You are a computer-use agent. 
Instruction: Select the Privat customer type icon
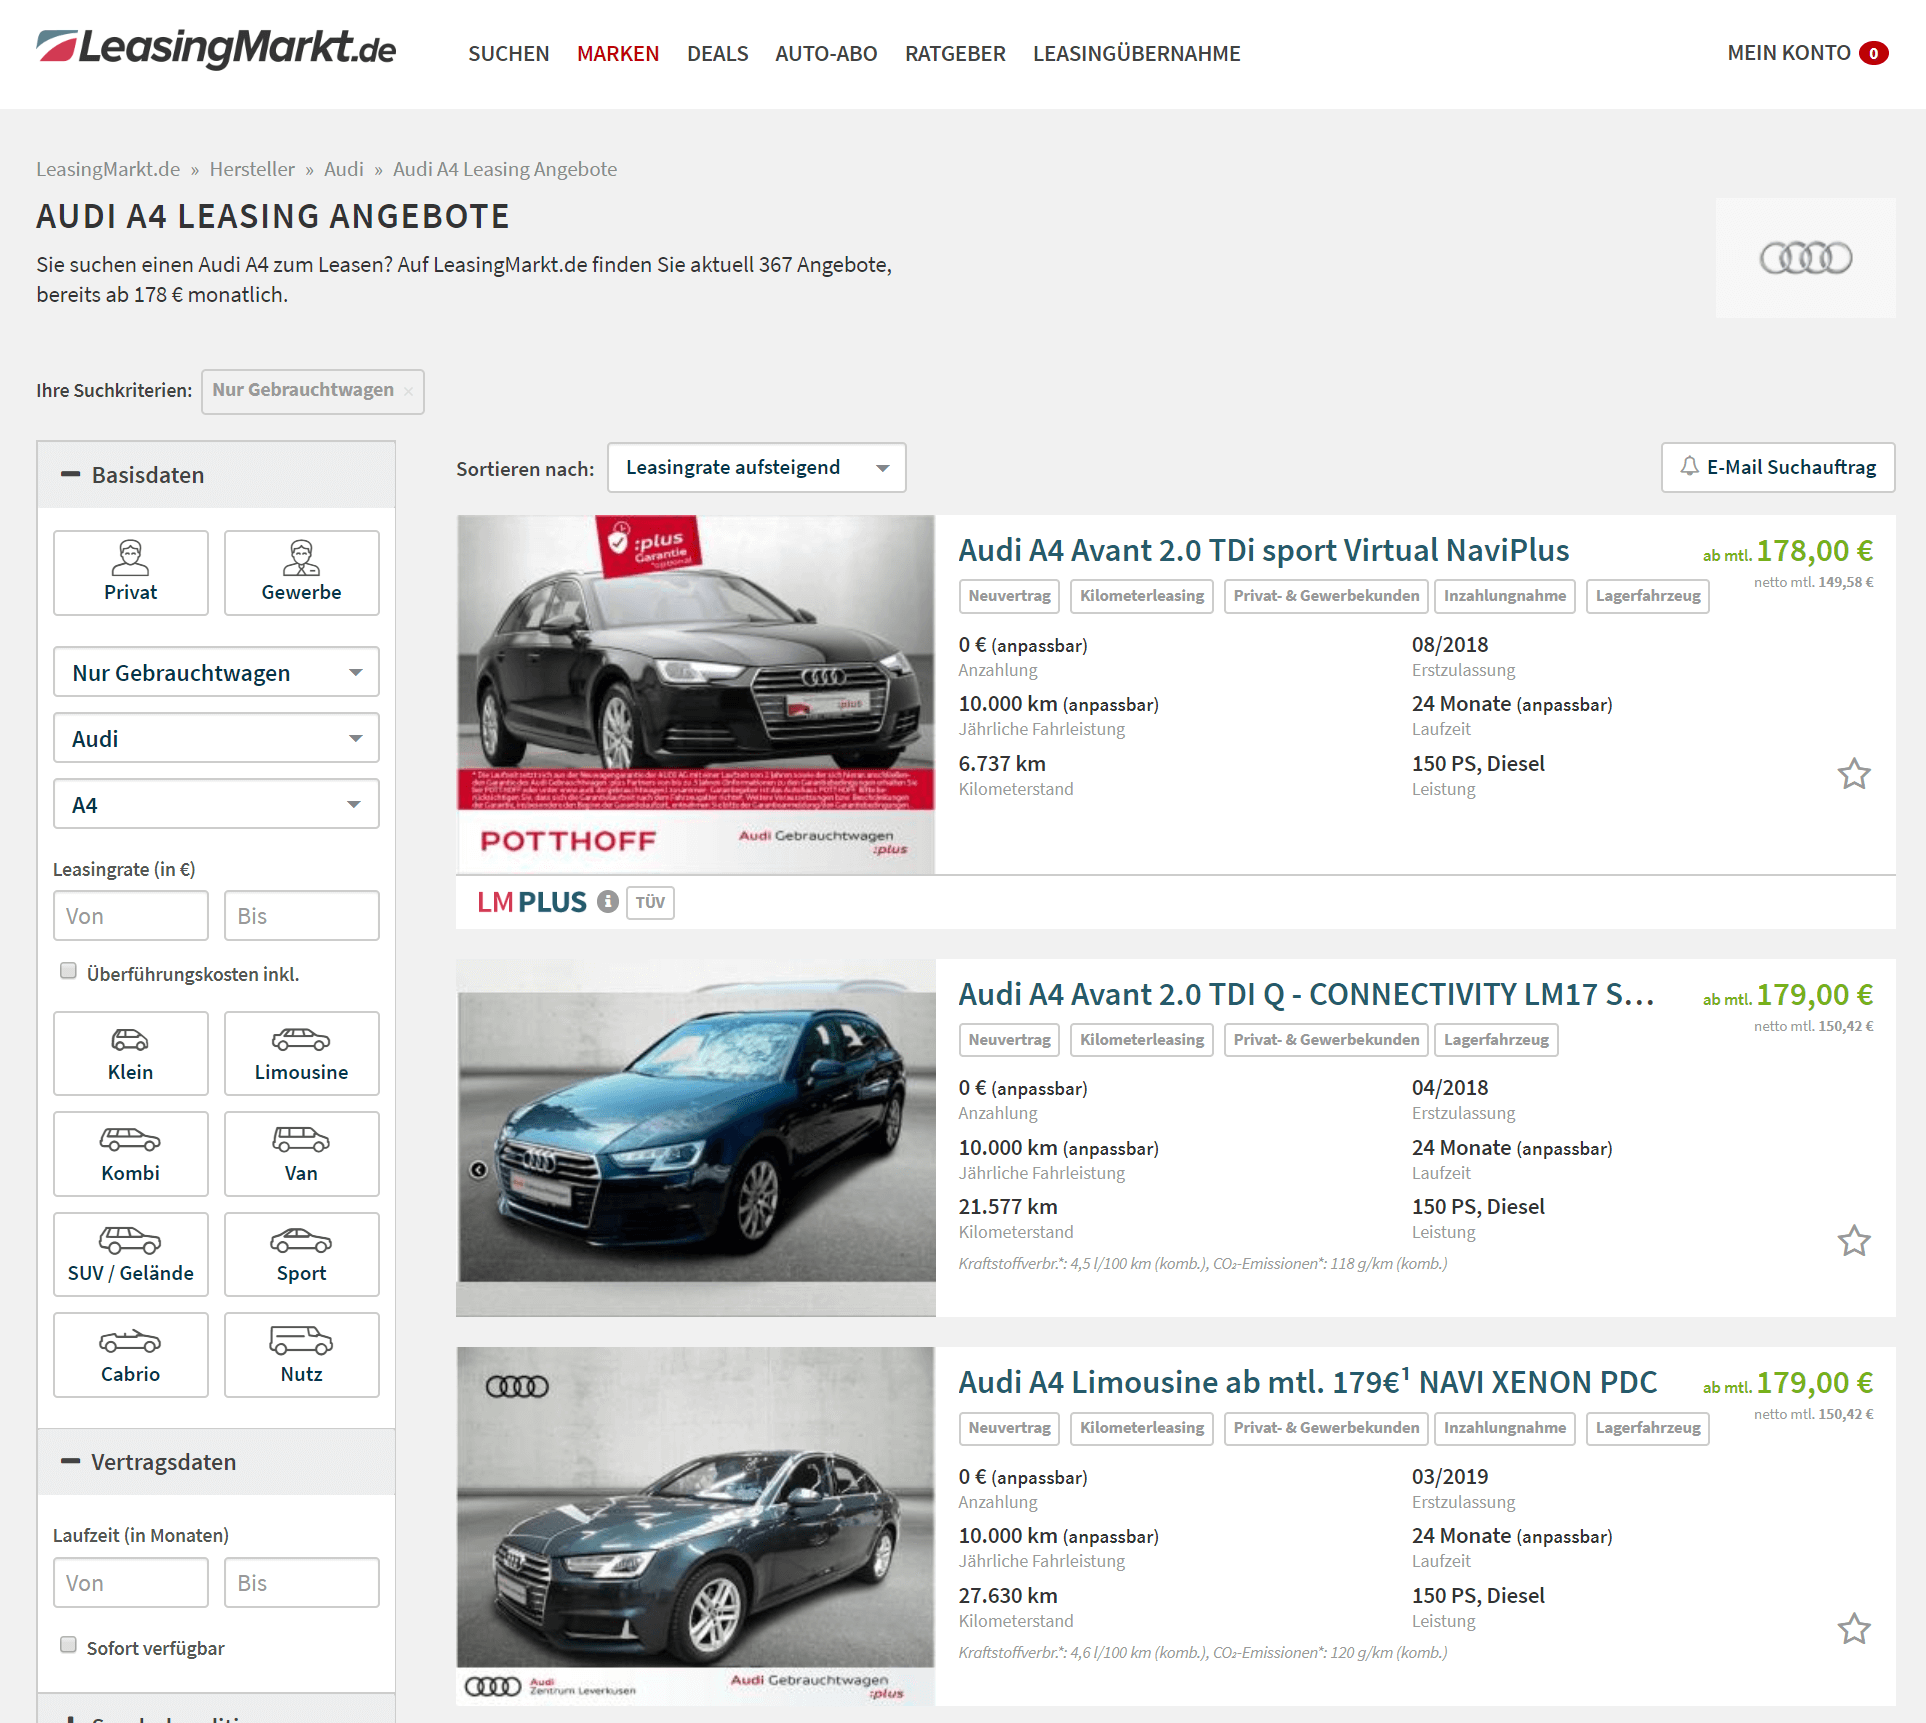tap(131, 572)
